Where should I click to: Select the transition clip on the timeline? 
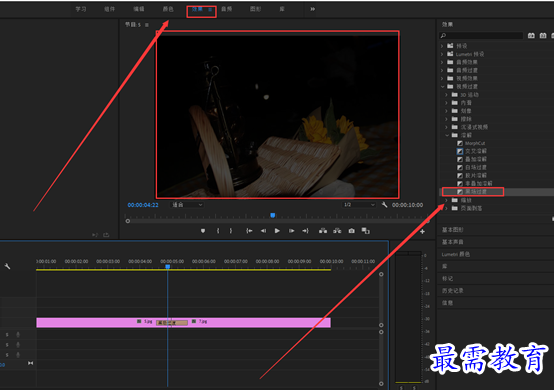[172, 323]
